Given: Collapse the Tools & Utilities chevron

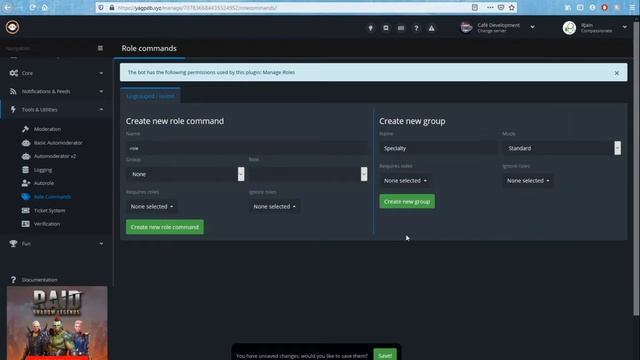Looking at the screenshot, I should tap(101, 109).
